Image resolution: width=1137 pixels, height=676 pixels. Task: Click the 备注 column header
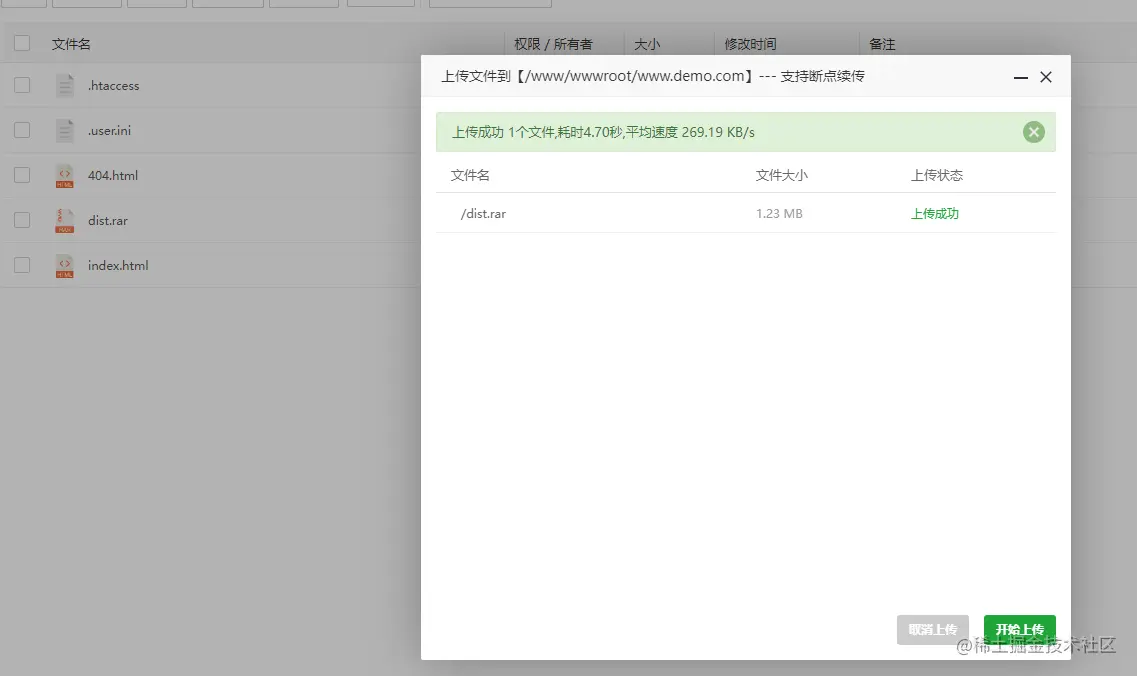[x=882, y=44]
